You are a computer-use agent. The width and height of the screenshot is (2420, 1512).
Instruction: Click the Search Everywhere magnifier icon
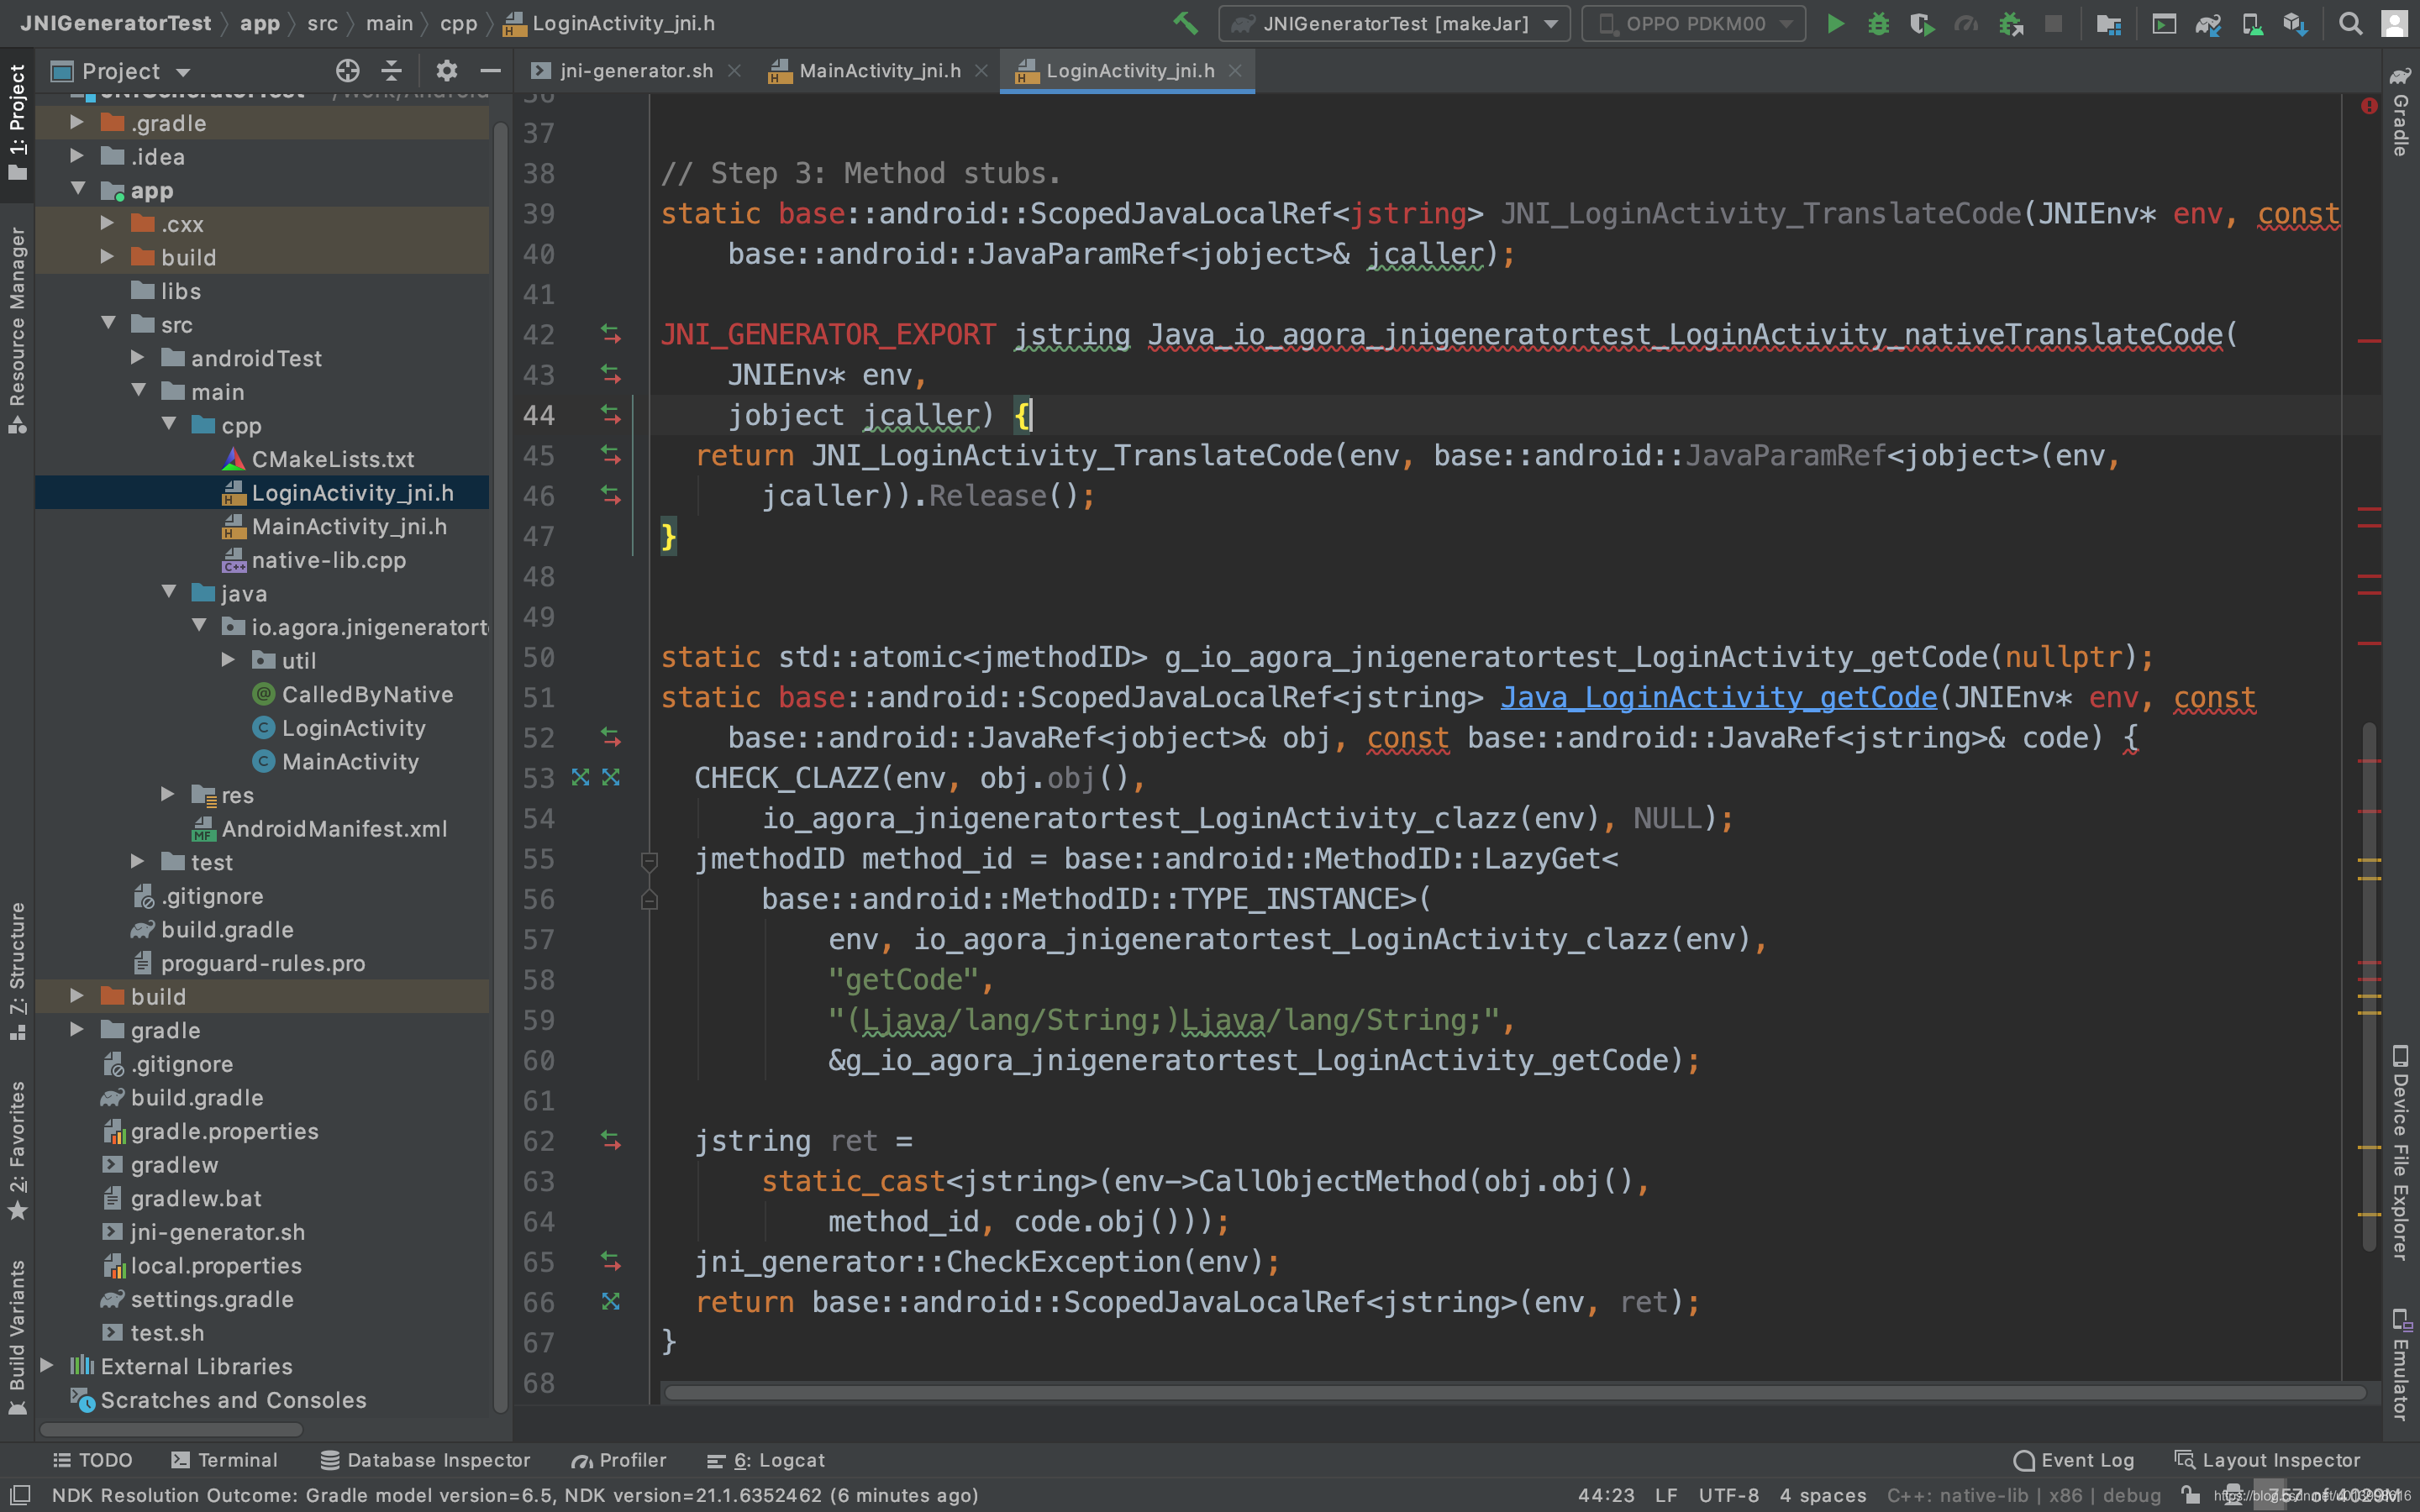[x=2350, y=23]
